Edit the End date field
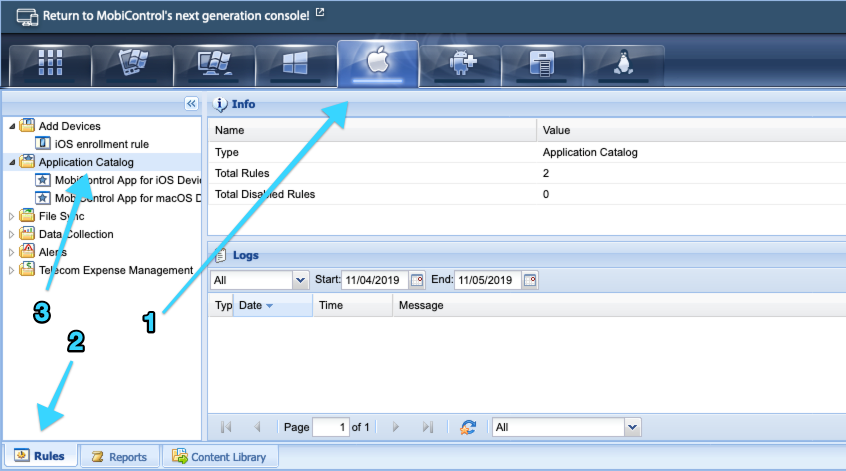 (x=487, y=280)
